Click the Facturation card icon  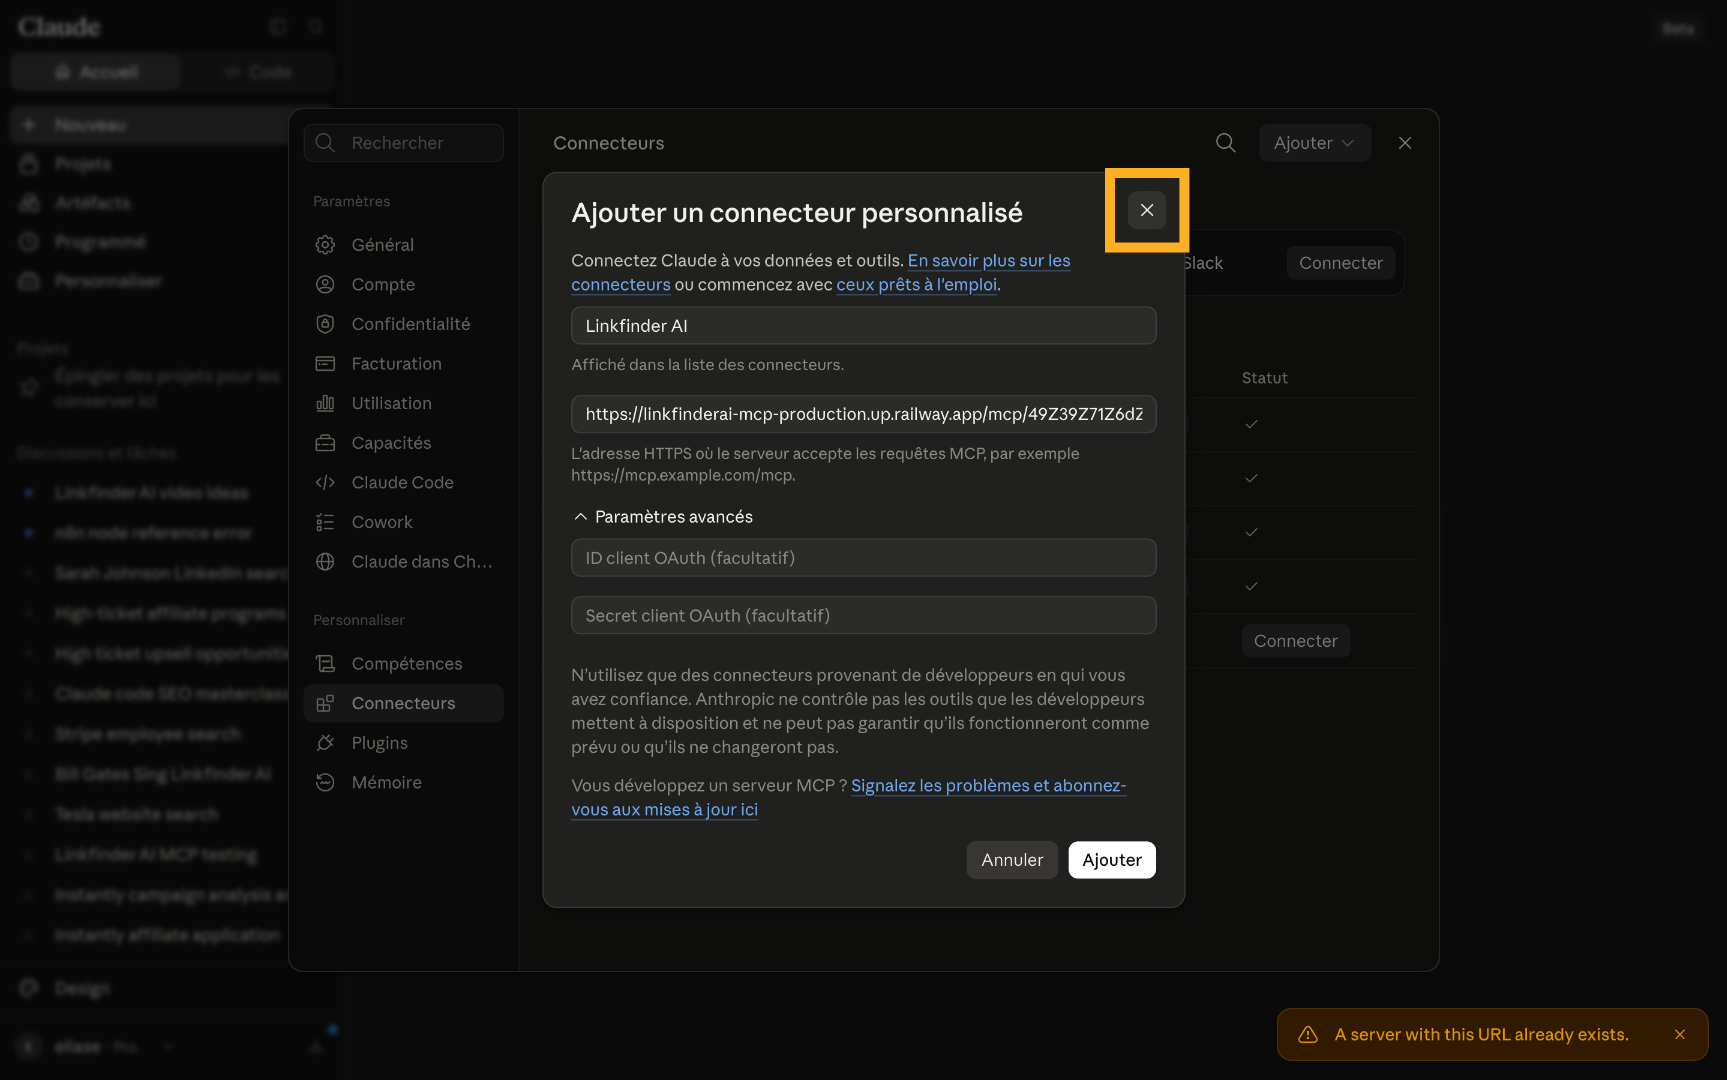(x=325, y=364)
